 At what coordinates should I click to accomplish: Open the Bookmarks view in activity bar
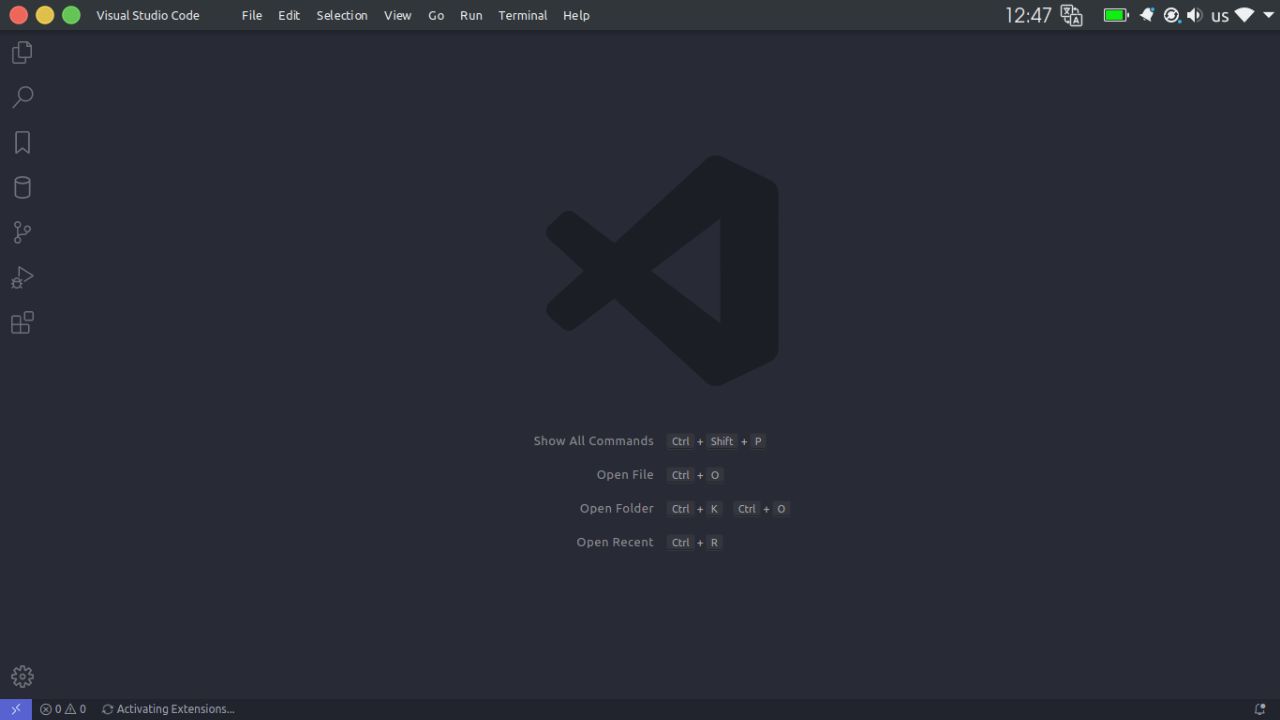22,142
